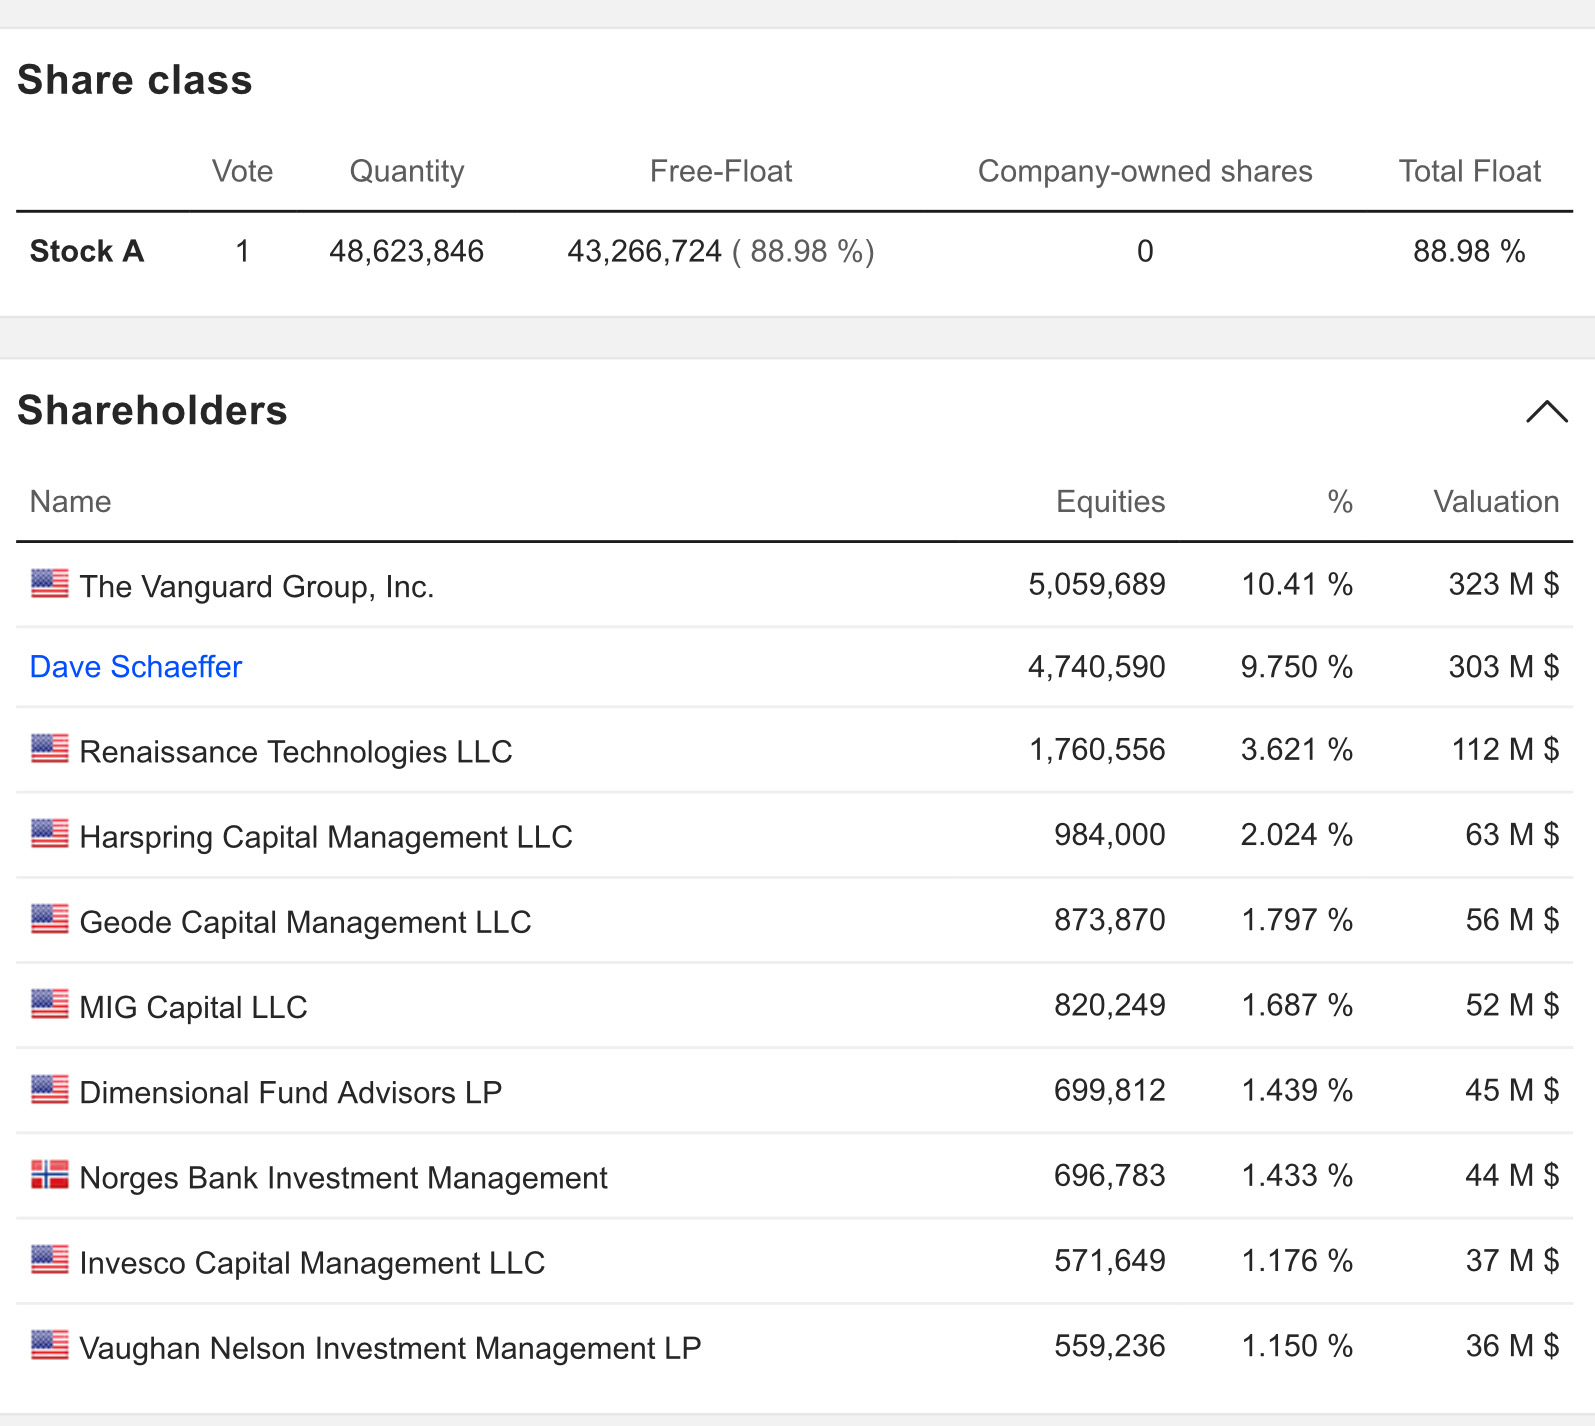Click Renaissance percentage 3.621 %
The width and height of the screenshot is (1595, 1426).
point(1297,750)
